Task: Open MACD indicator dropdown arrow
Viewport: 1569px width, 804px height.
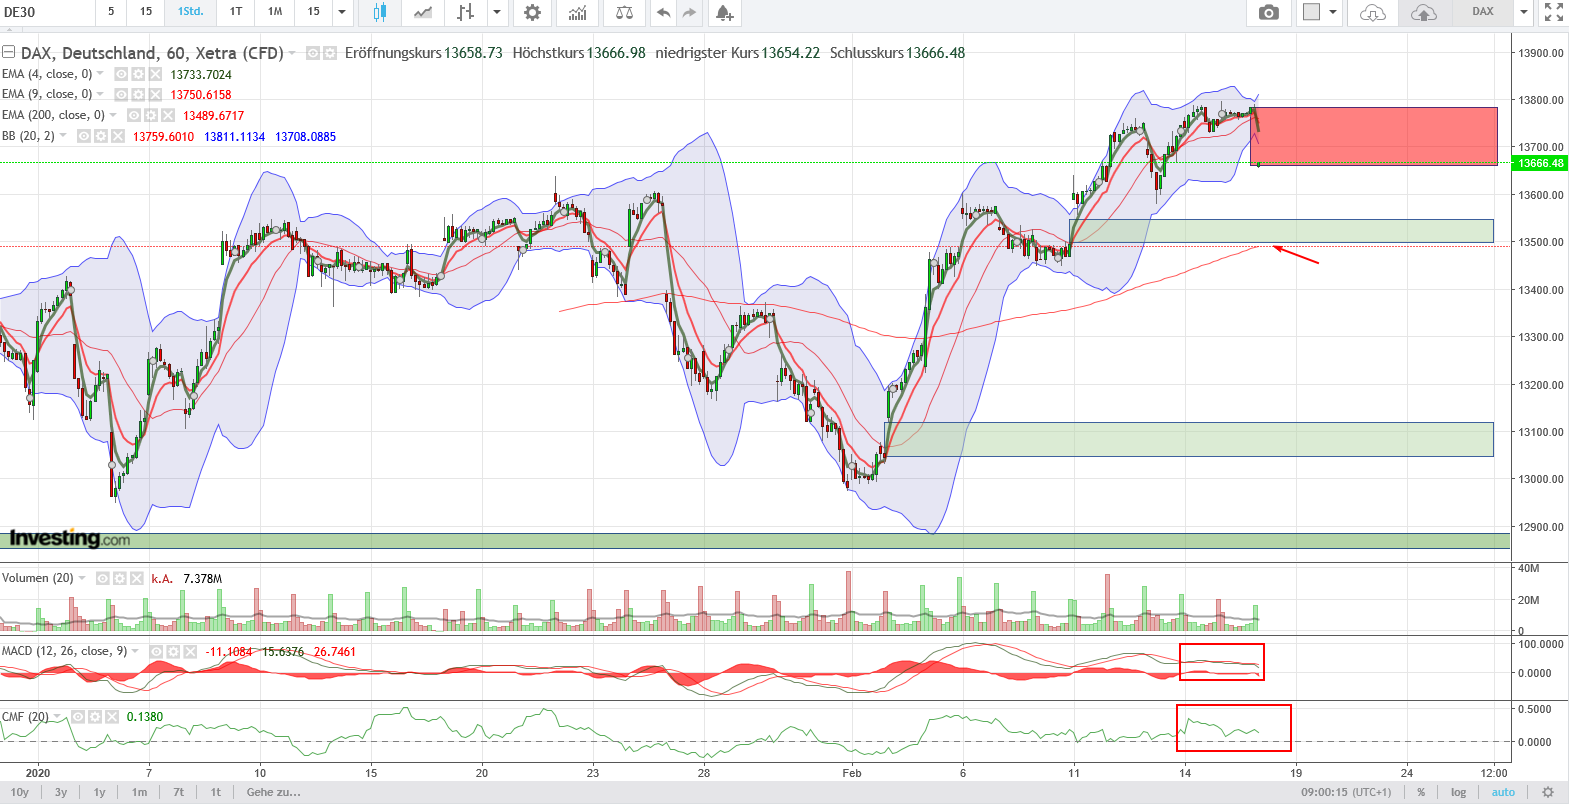Action: click(135, 651)
